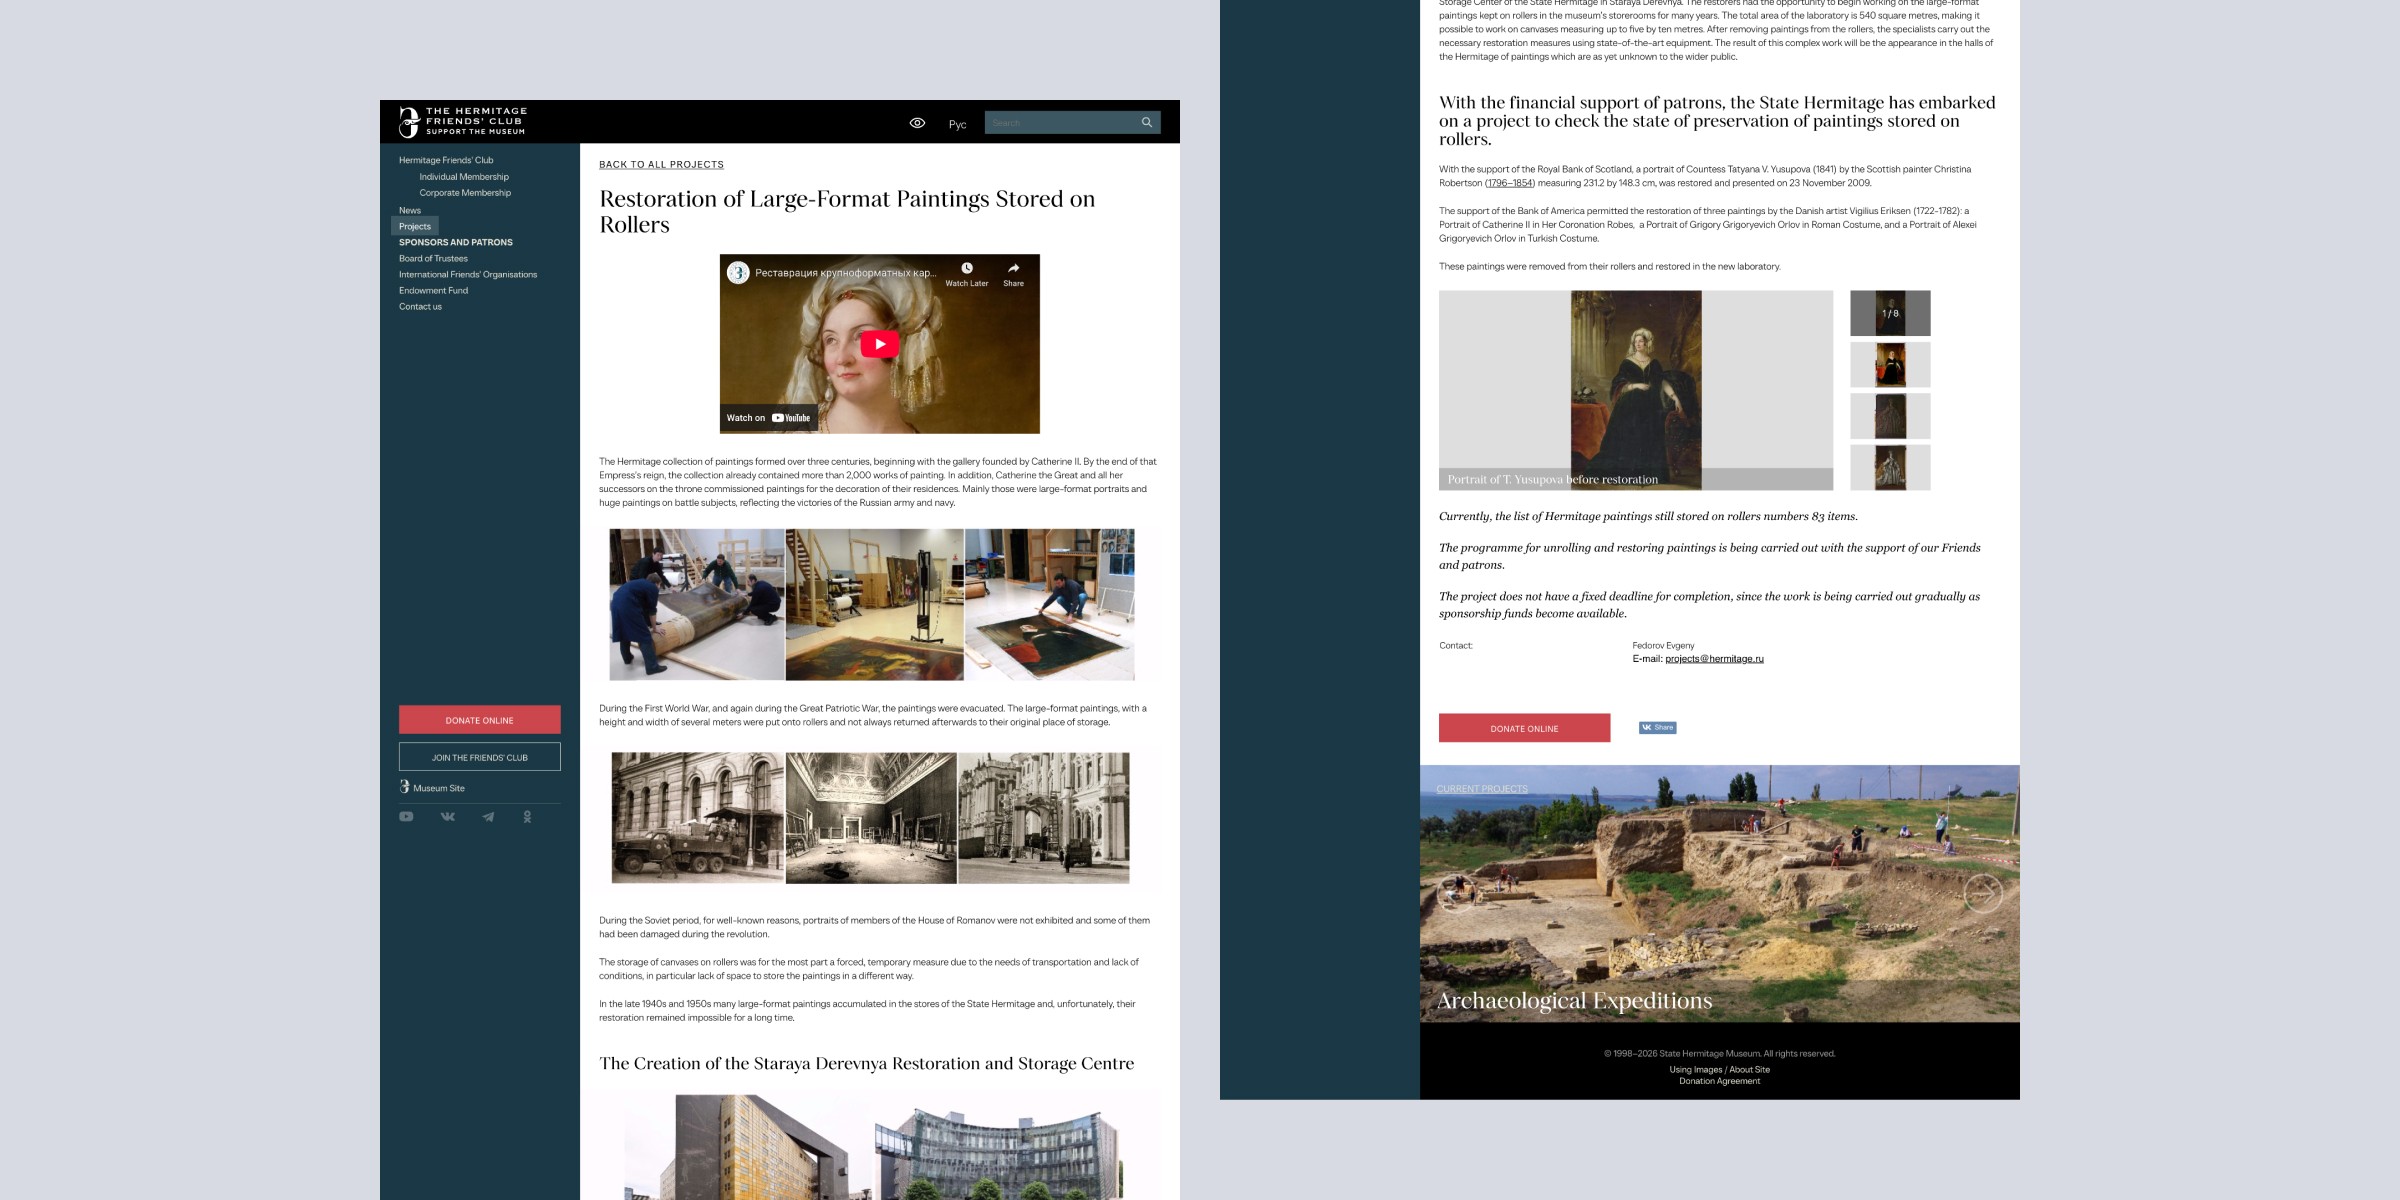Viewport: 2400px width, 1200px height.
Task: Click the Watch Later clock icon
Action: pos(966,268)
